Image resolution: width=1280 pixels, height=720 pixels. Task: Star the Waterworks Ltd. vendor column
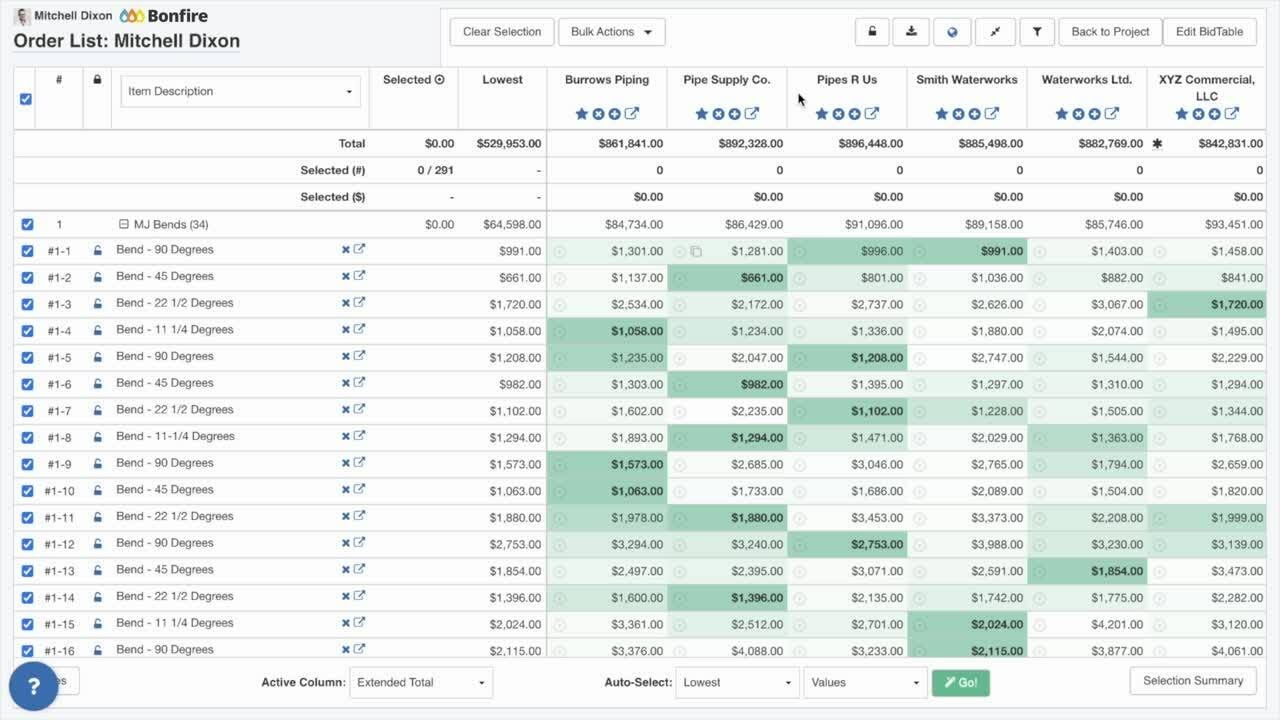[1062, 114]
